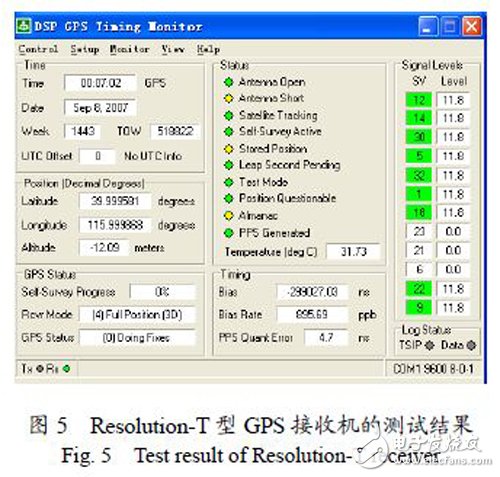The image size is (500, 477).
Task: Click the Leap Second Pending indicator
Action: (229, 165)
